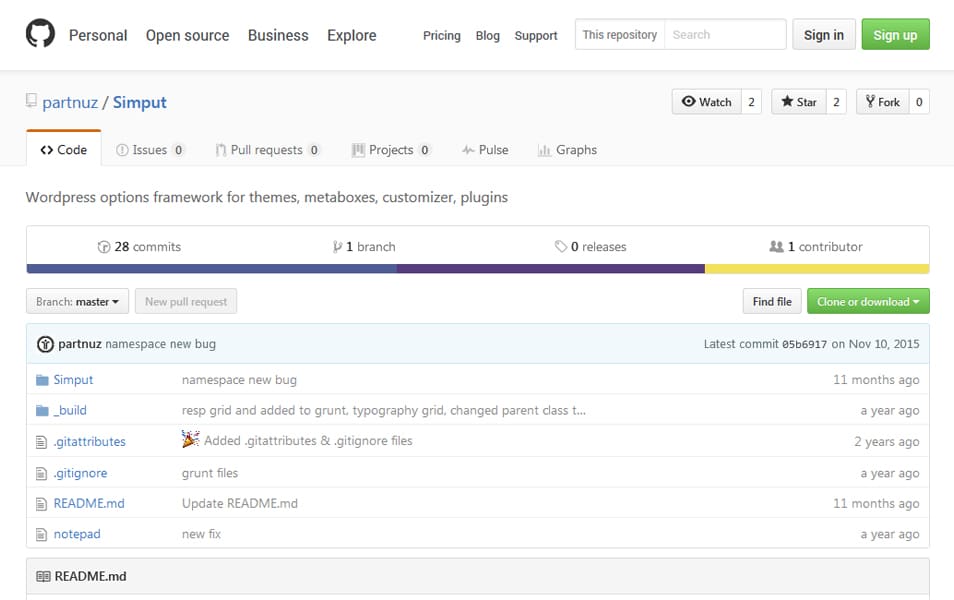Open the Business navigation item

(x=278, y=35)
